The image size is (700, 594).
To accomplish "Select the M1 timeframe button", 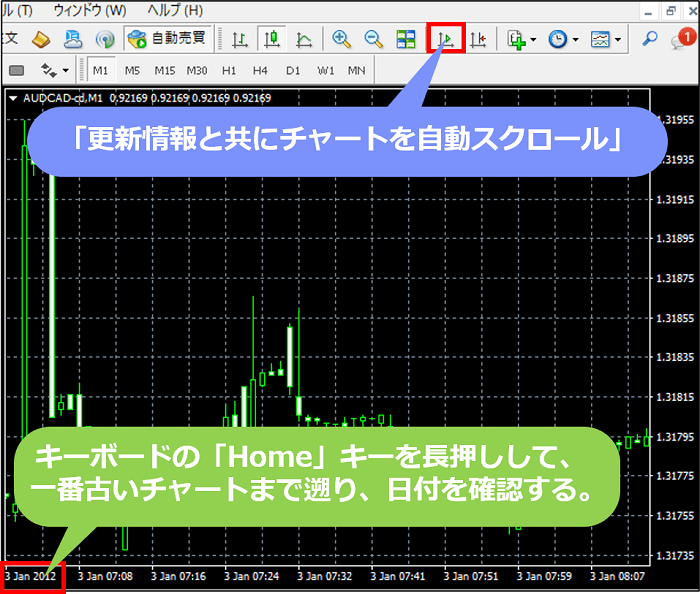I will (102, 71).
